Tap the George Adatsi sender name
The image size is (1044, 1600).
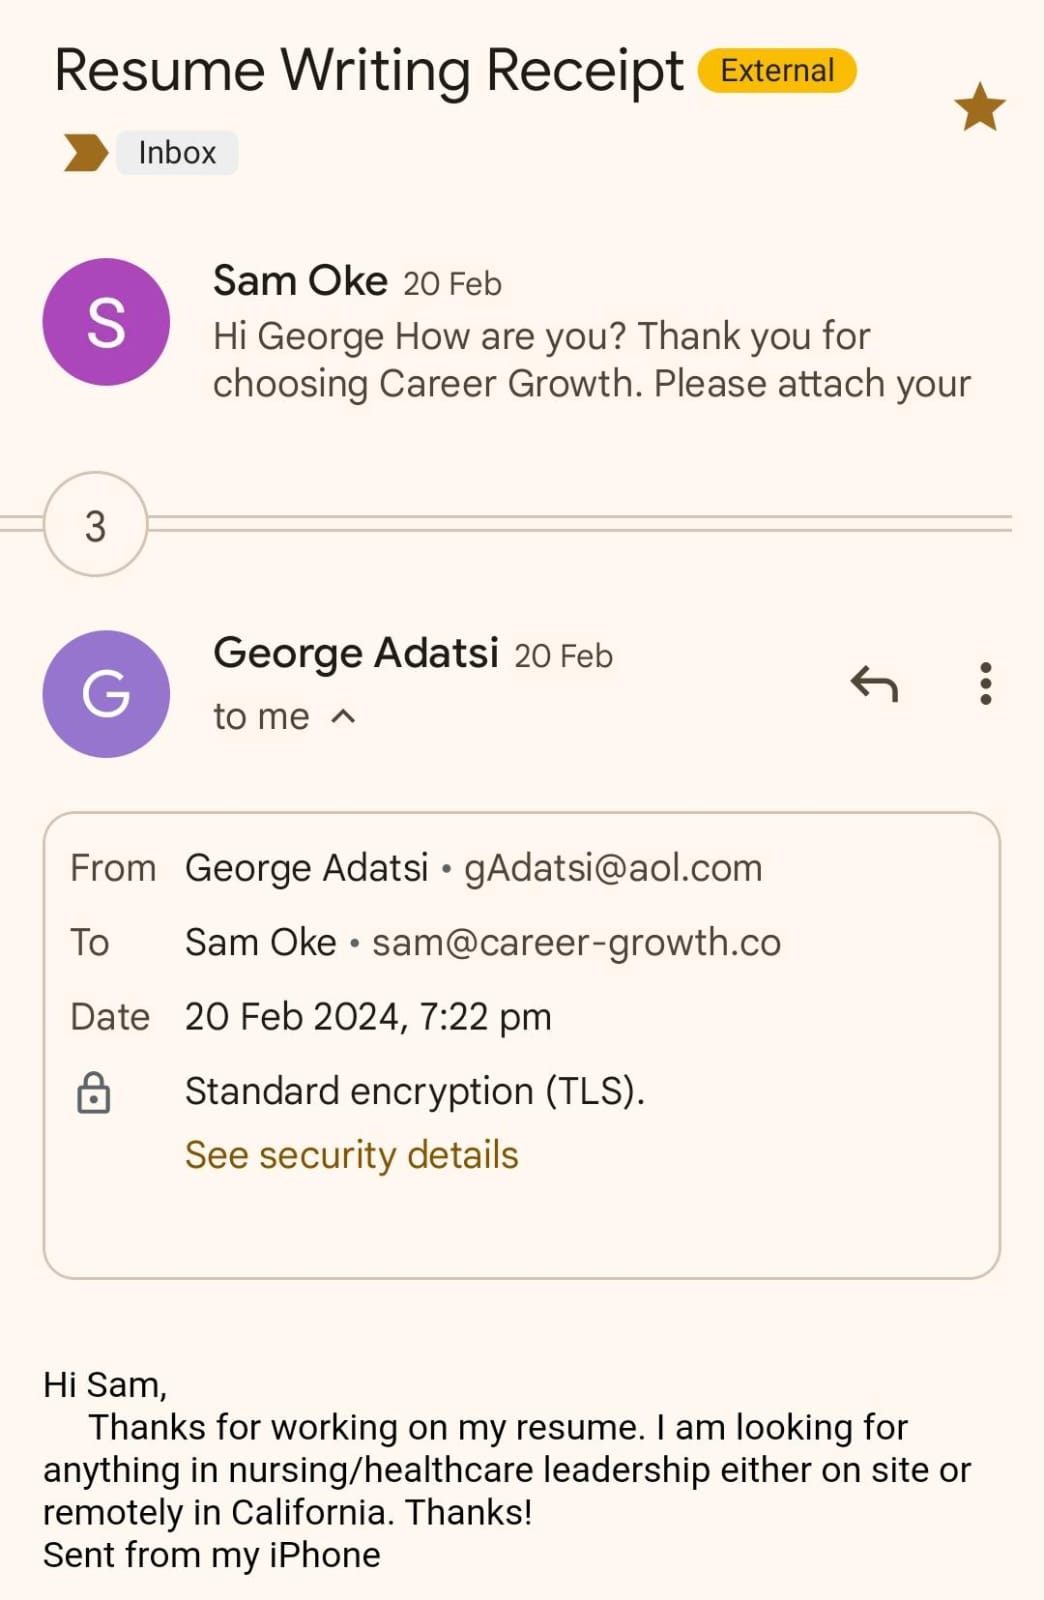pos(355,654)
